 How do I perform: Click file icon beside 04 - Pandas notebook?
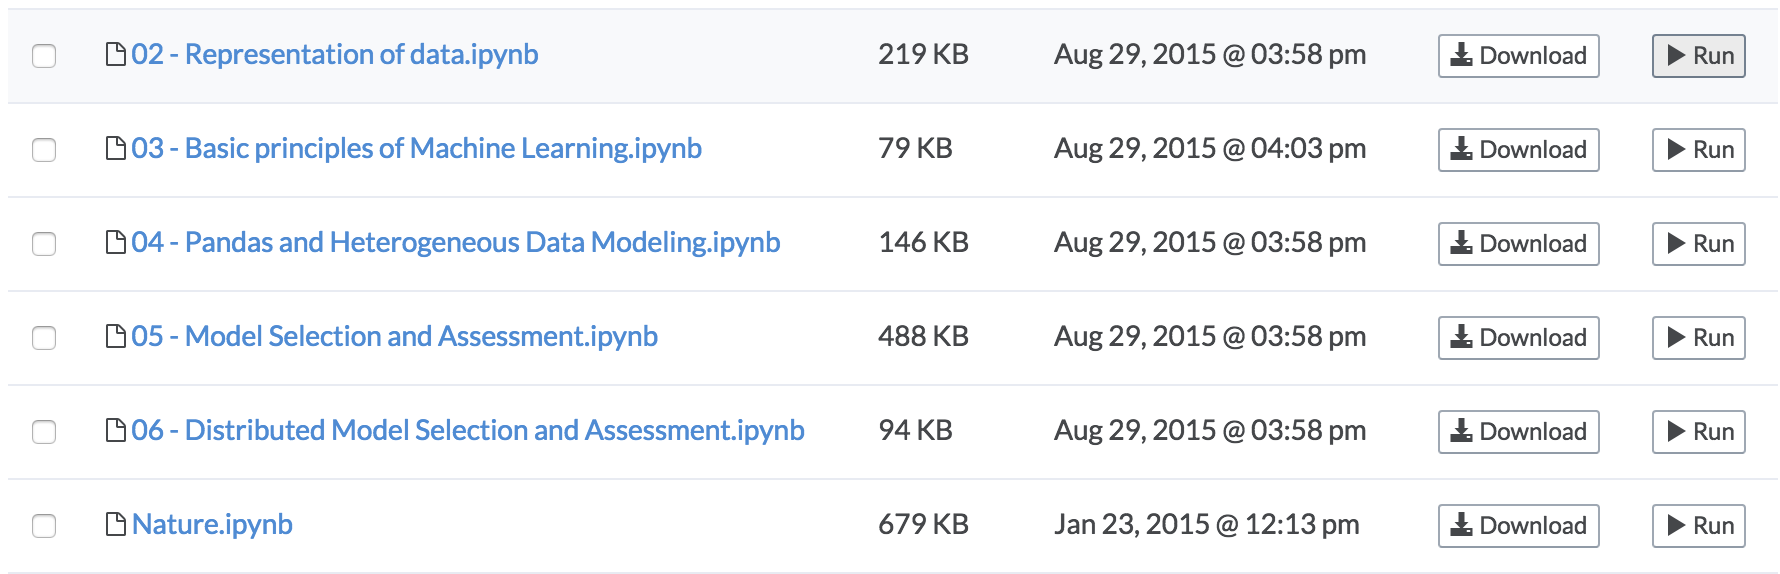(116, 242)
